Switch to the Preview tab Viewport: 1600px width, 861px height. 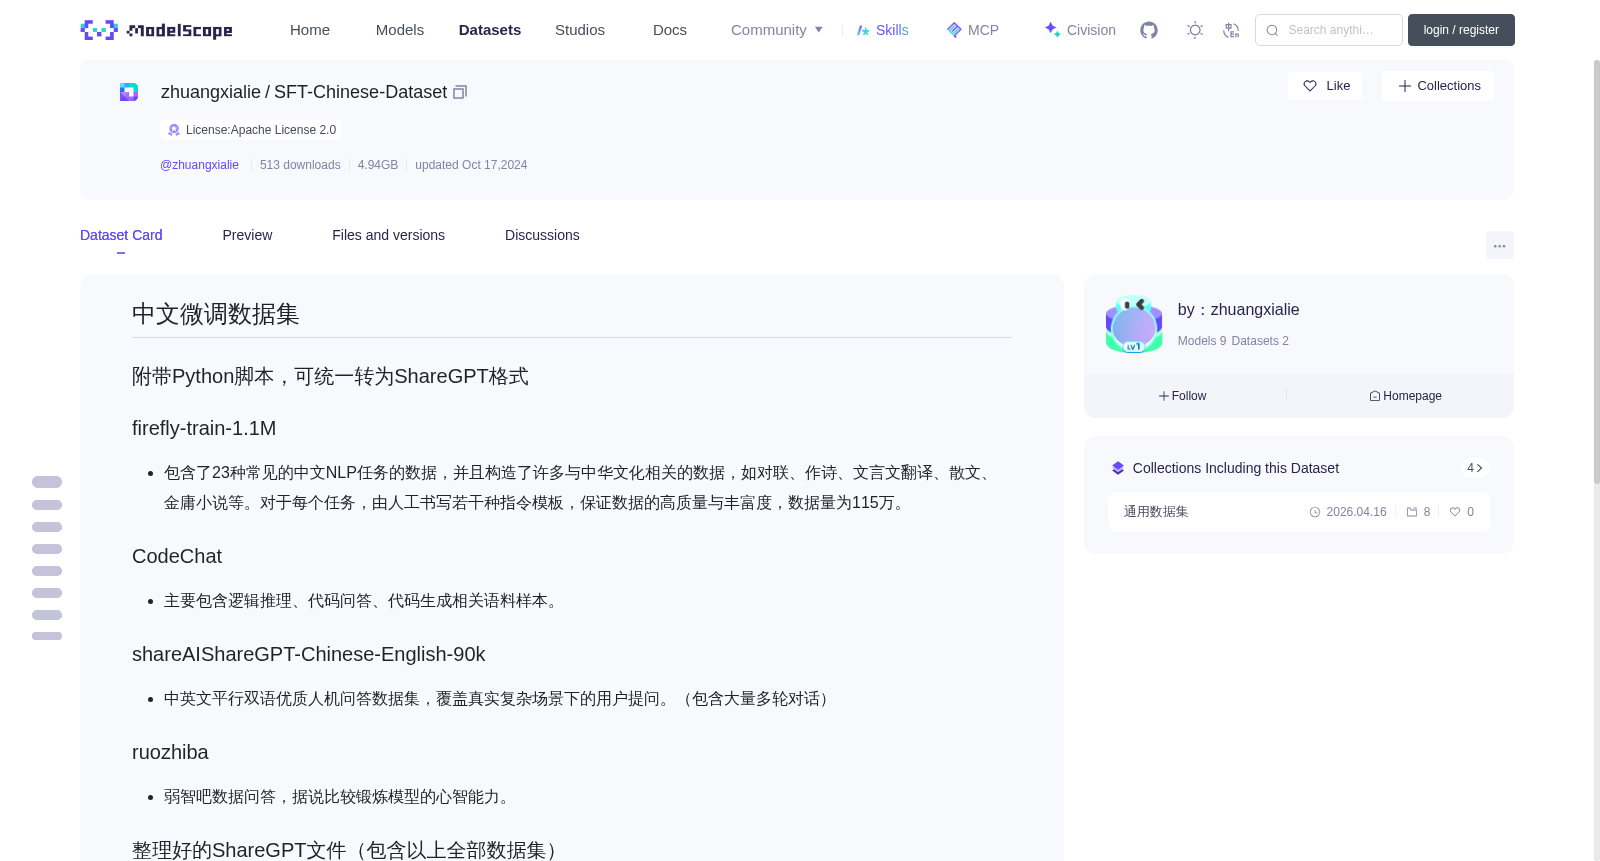coord(247,235)
